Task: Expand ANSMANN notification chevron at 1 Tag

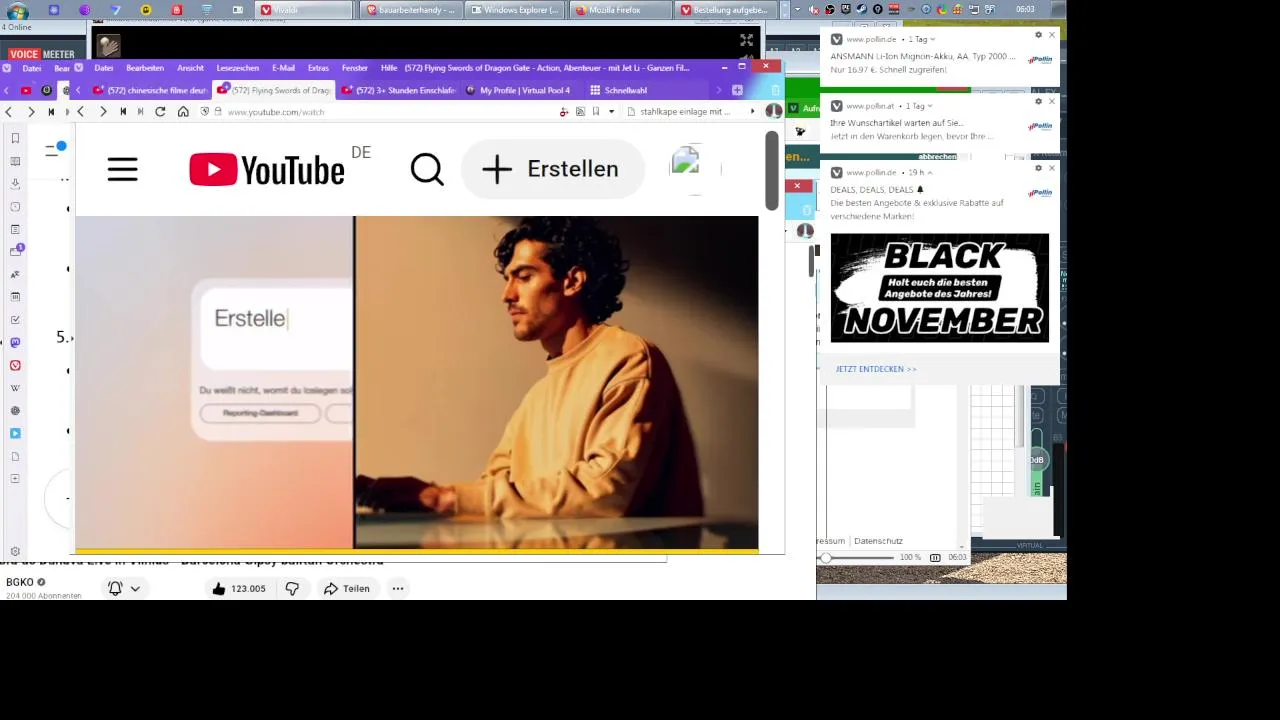Action: 932,40
